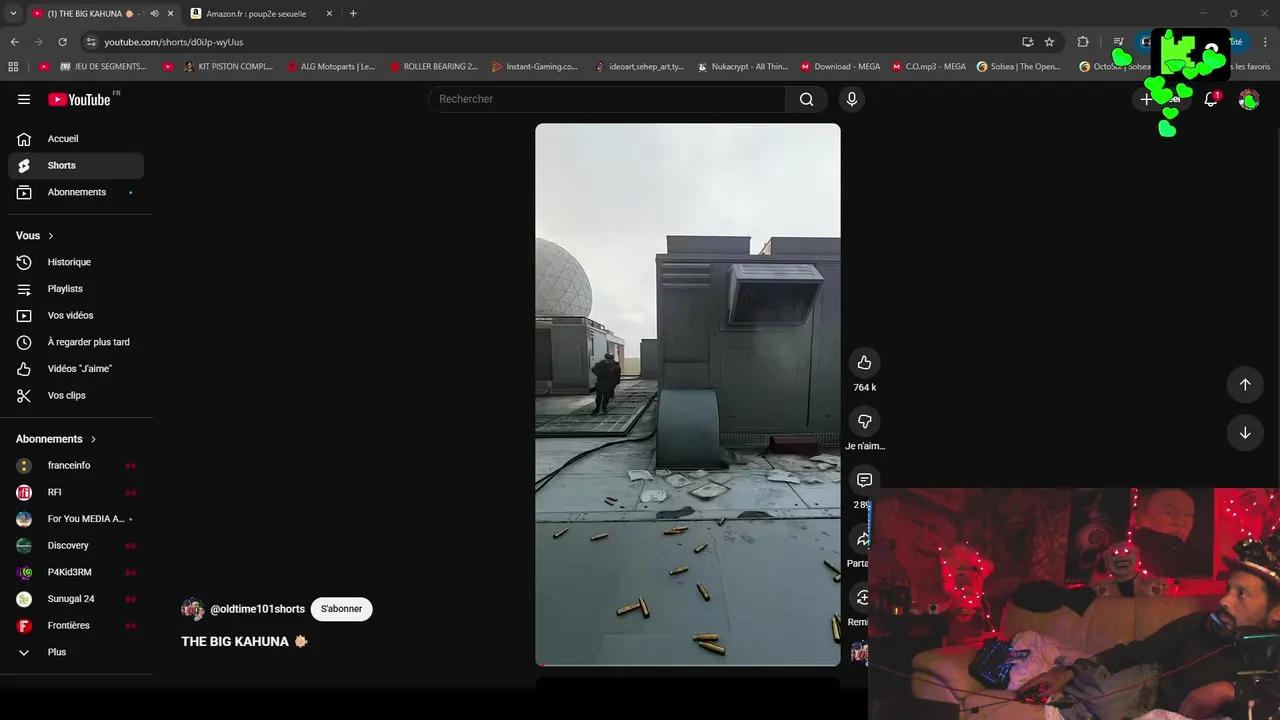Open the browser extensions puzzle icon
This screenshot has height=720, width=1280.
coord(1083,42)
